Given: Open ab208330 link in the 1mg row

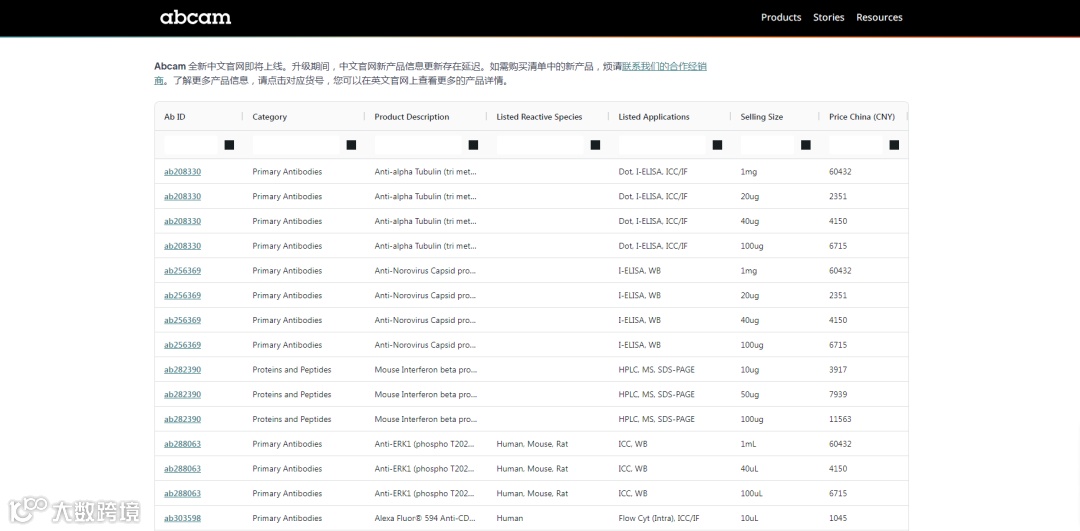Looking at the screenshot, I should tap(183, 171).
